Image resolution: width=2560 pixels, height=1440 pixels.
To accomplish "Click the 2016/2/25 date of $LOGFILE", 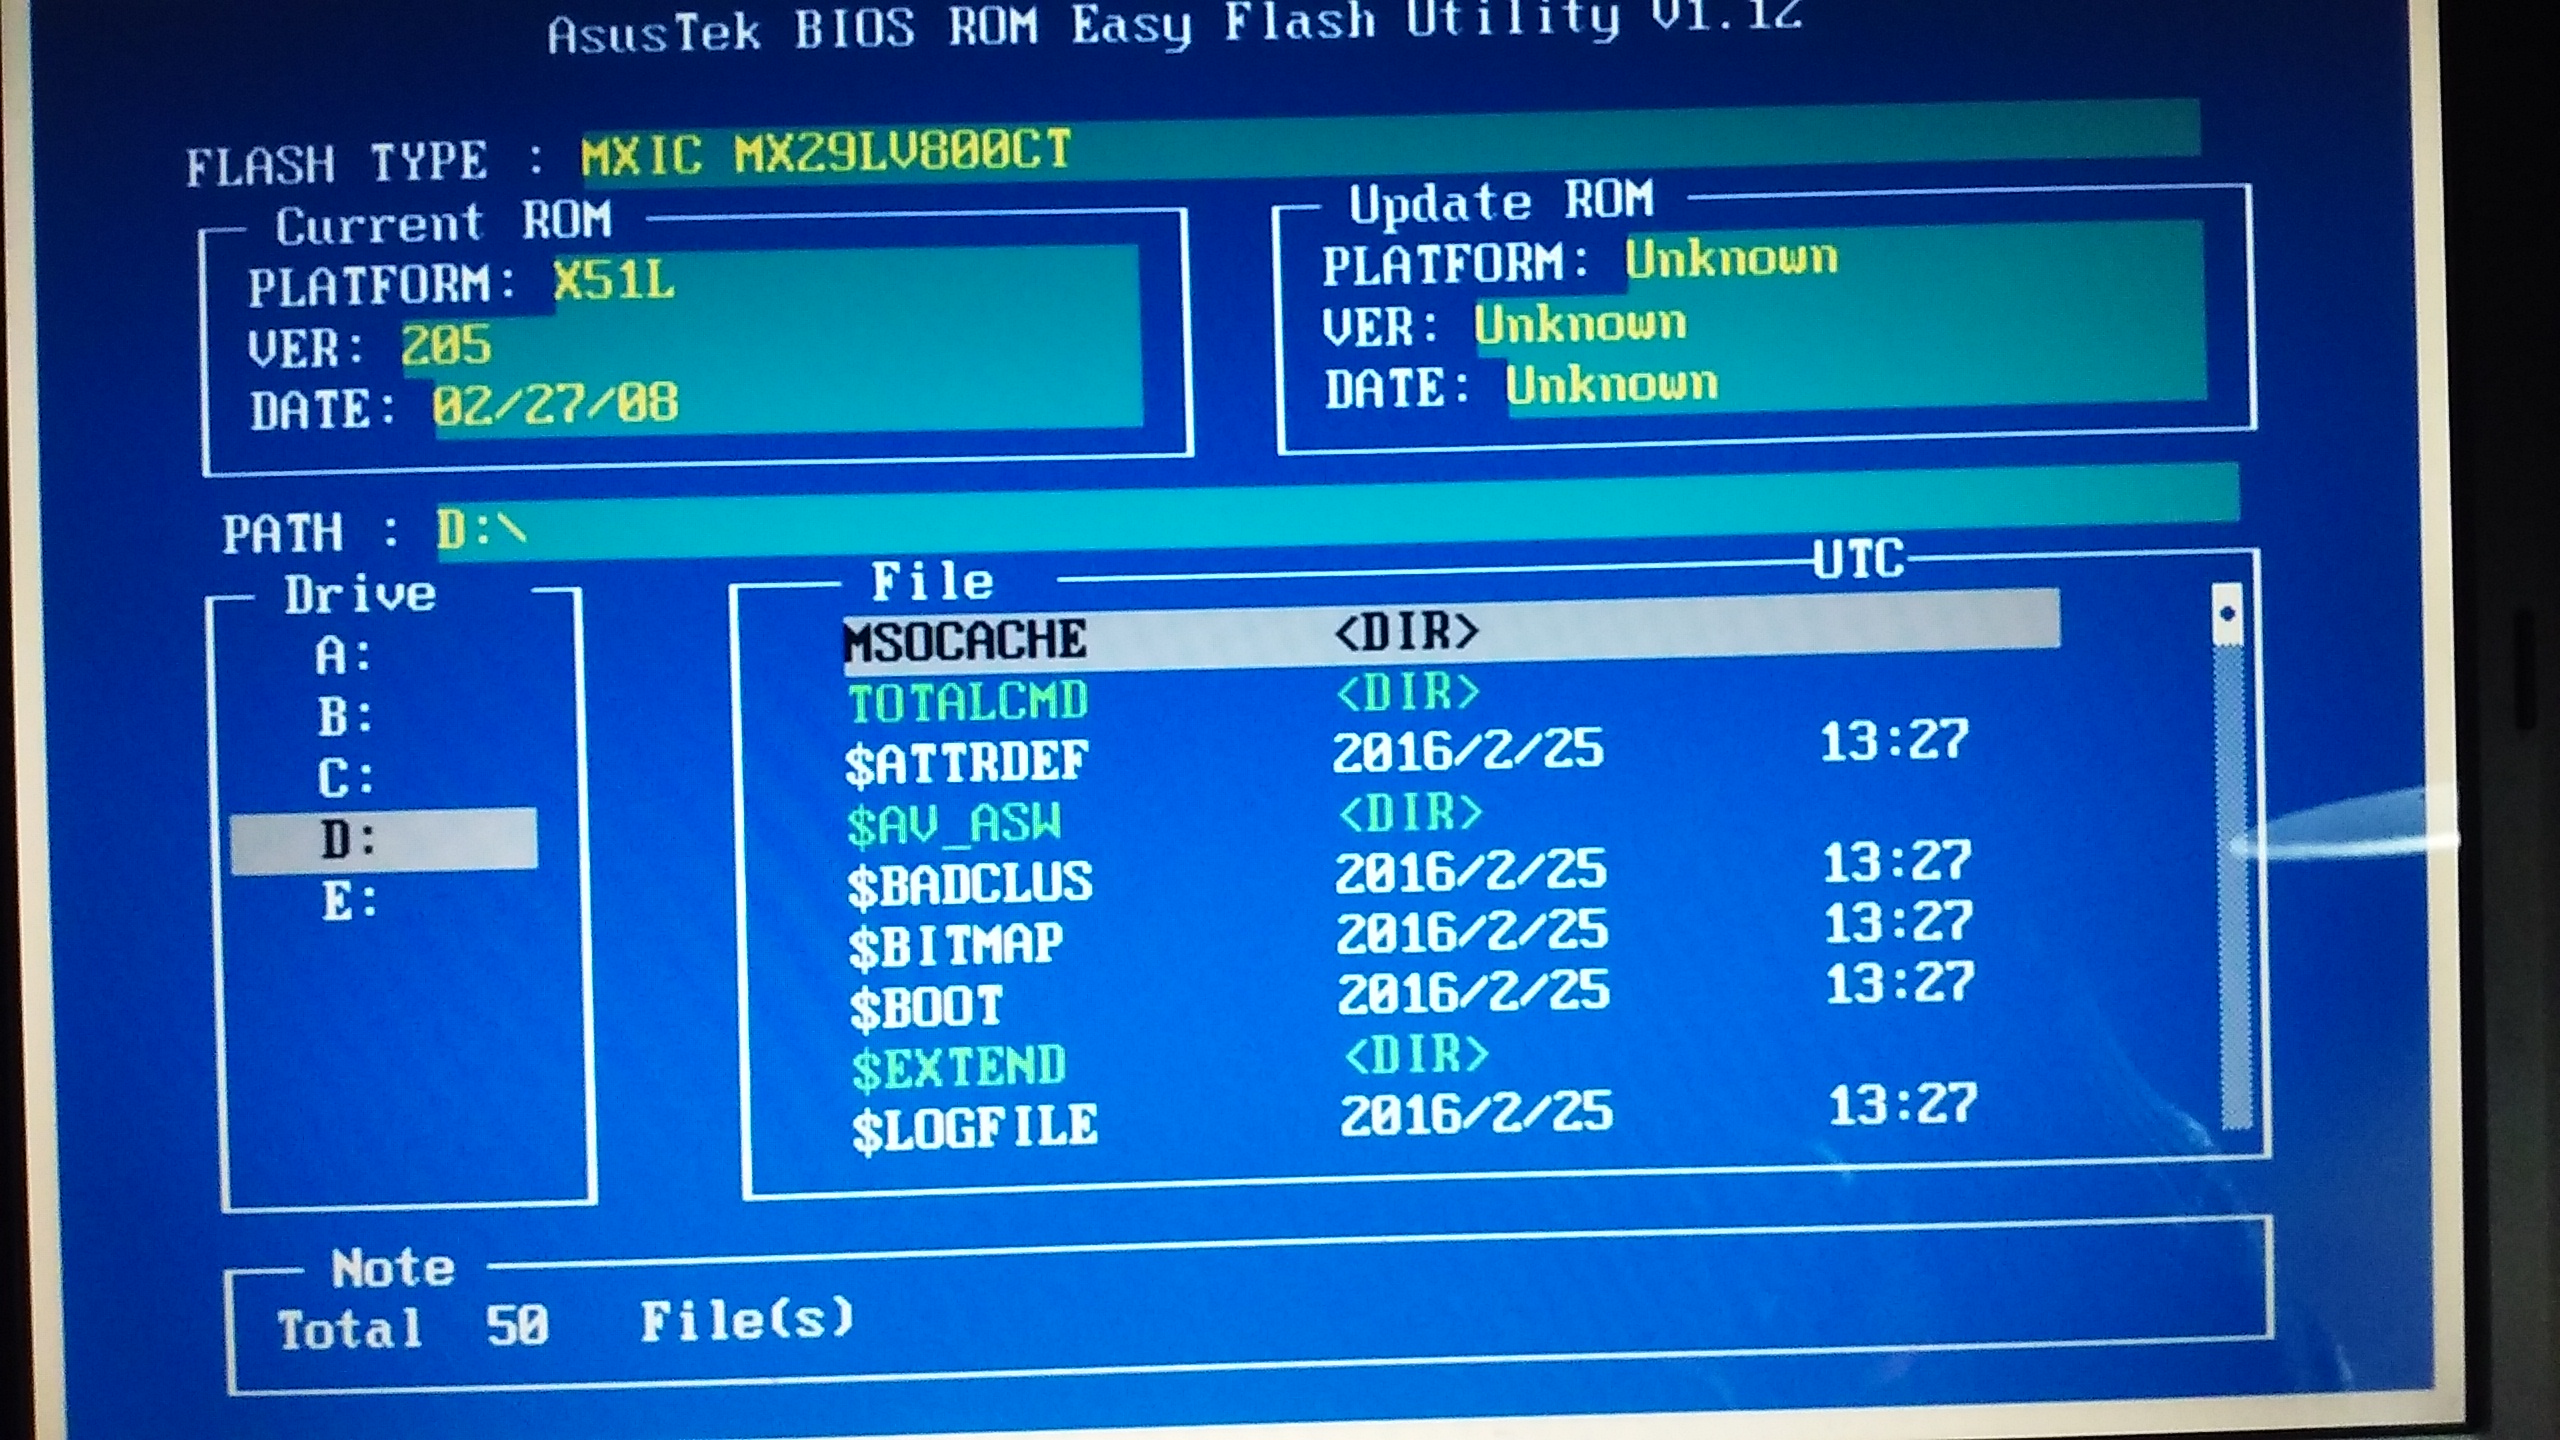I will click(1477, 1115).
